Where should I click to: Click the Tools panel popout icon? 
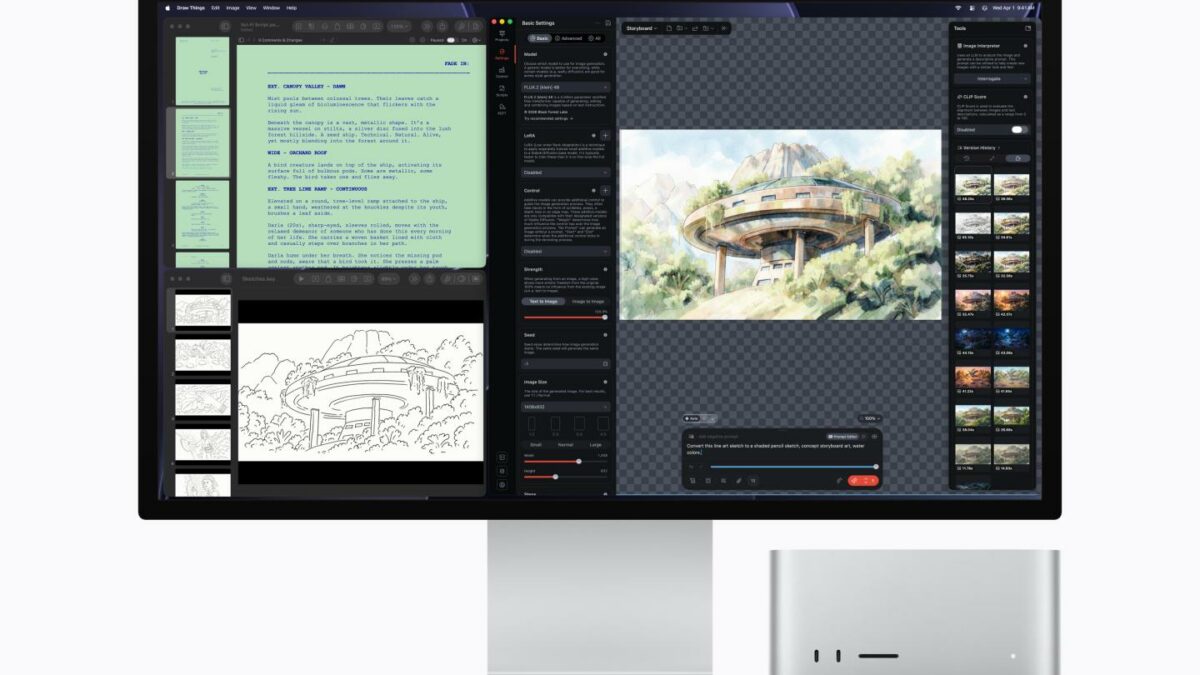click(1027, 28)
